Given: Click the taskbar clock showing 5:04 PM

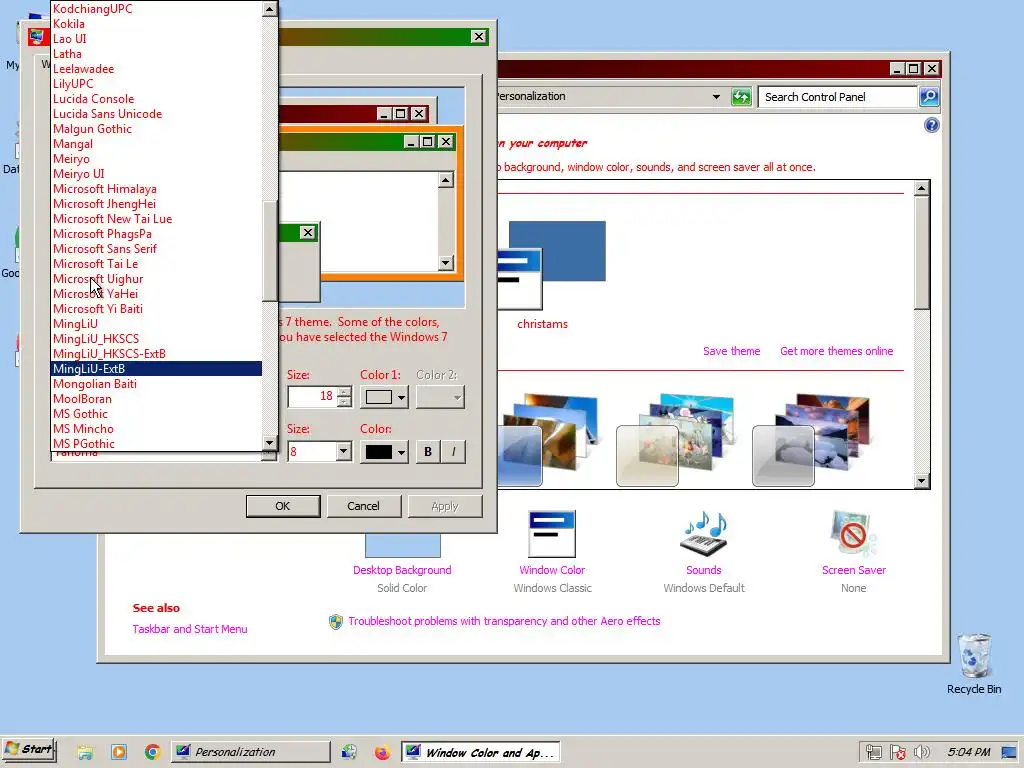Looking at the screenshot, I should click(968, 752).
